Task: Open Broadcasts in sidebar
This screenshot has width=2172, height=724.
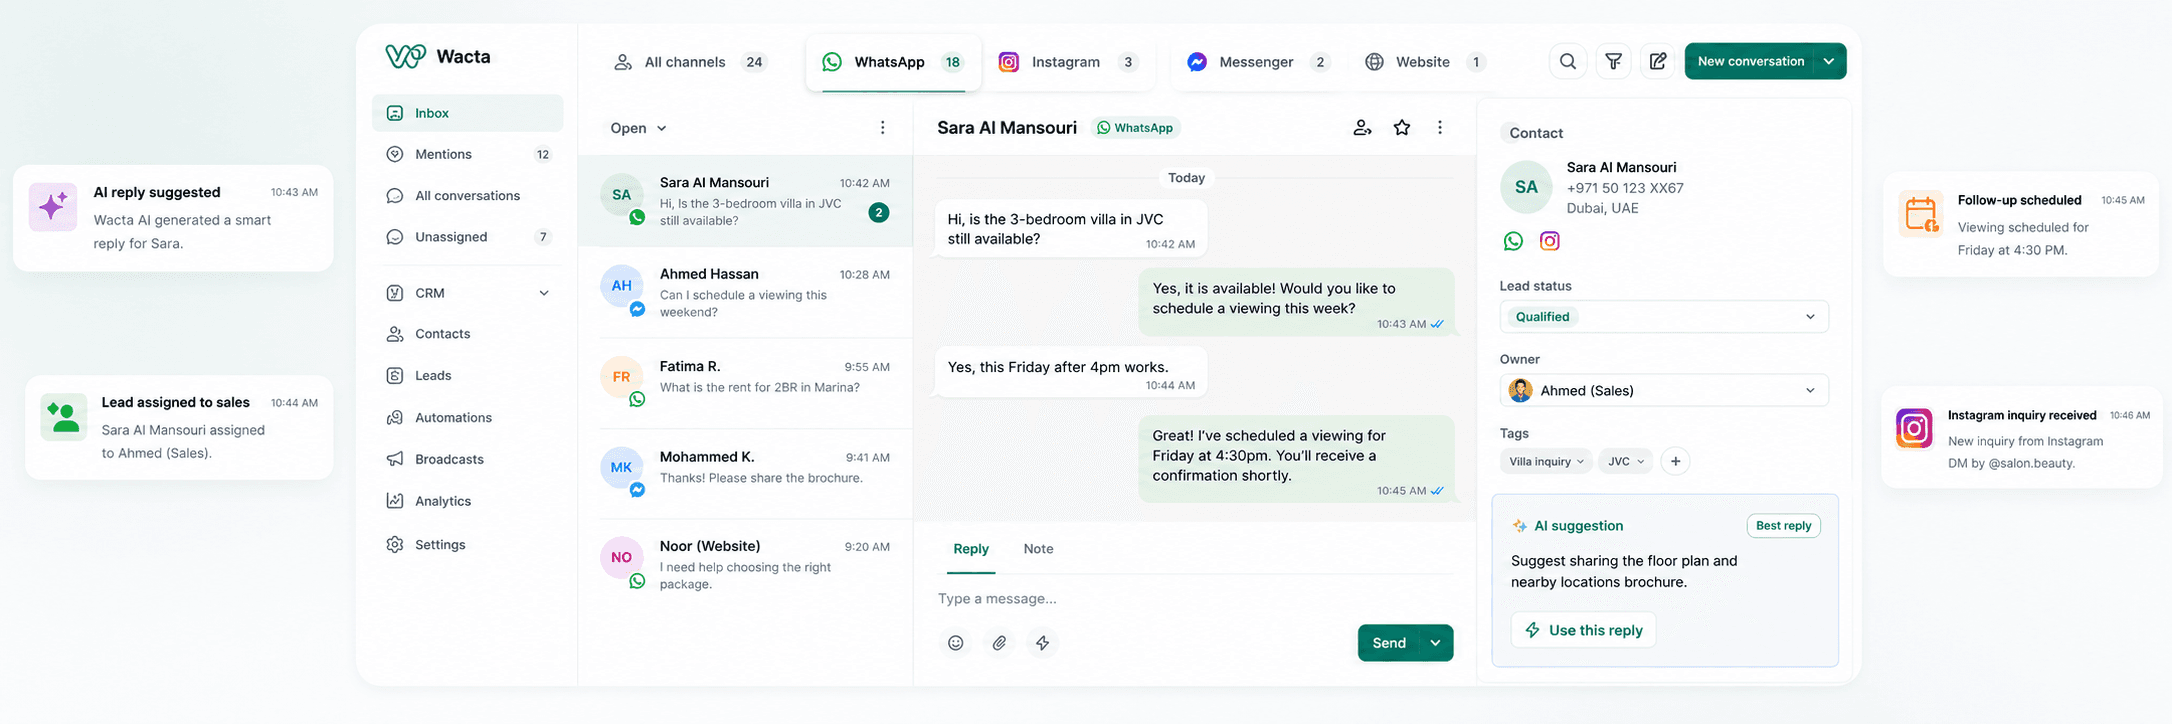Action: [x=468, y=460]
